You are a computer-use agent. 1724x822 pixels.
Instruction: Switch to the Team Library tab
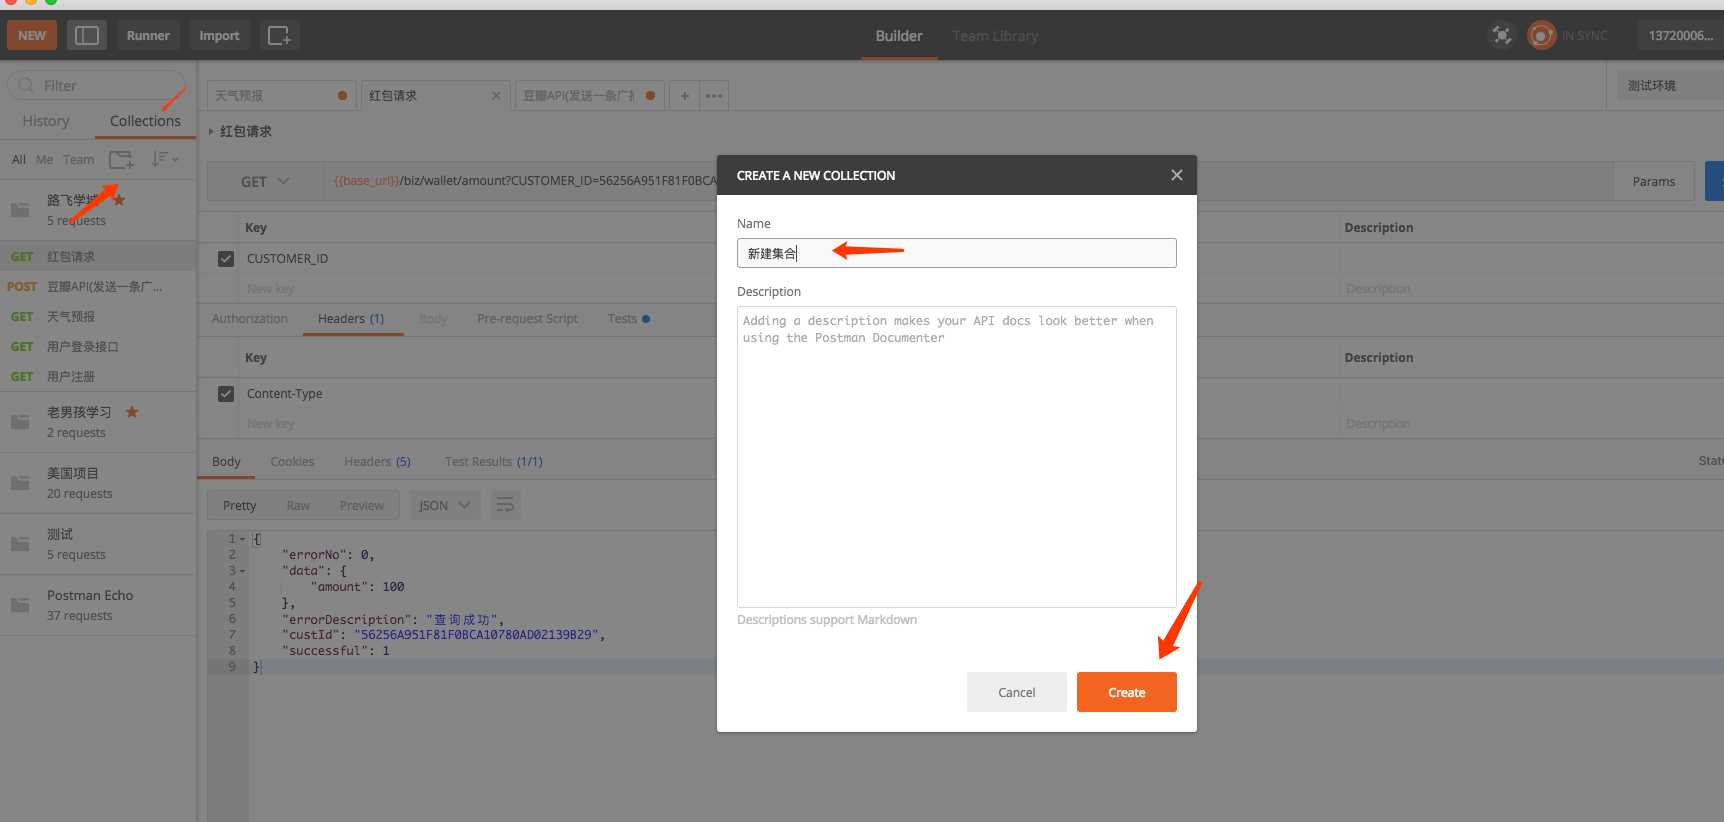[x=995, y=36]
